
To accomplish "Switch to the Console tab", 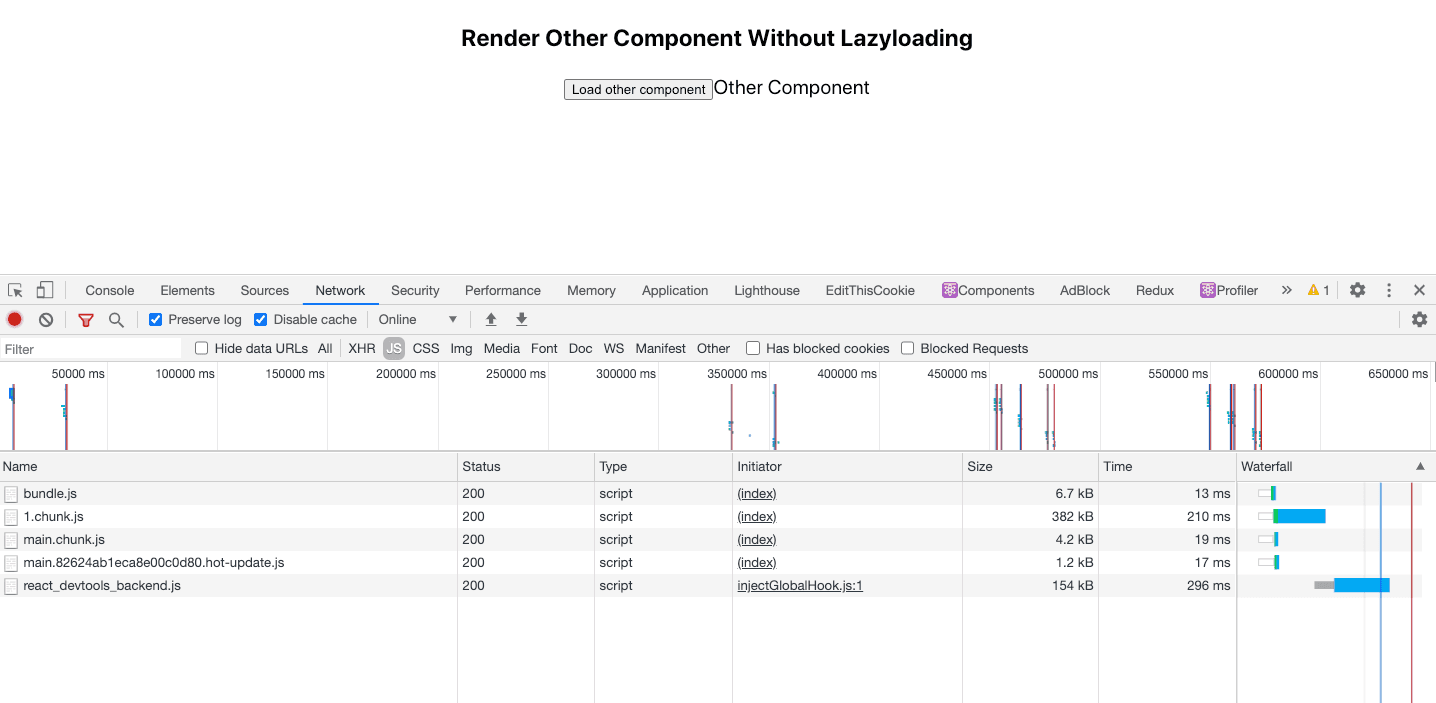I will click(109, 290).
